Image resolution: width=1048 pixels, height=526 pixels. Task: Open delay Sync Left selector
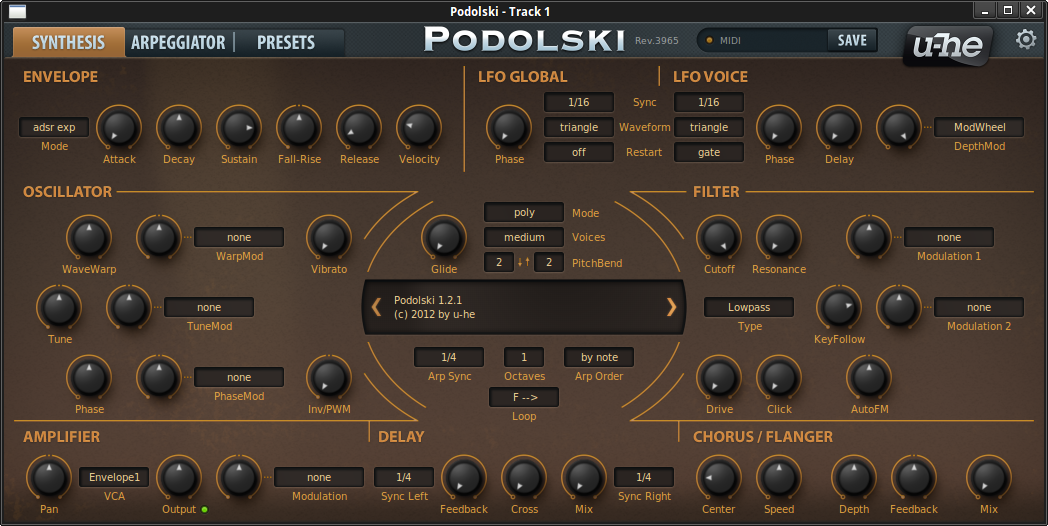[x=404, y=477]
